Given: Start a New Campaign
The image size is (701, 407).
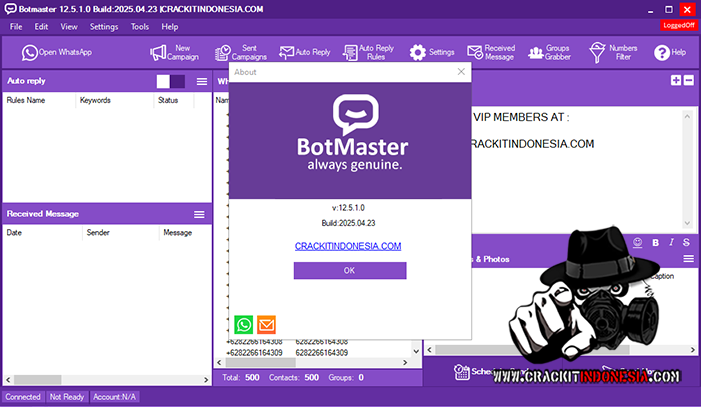Looking at the screenshot, I should 170,52.
